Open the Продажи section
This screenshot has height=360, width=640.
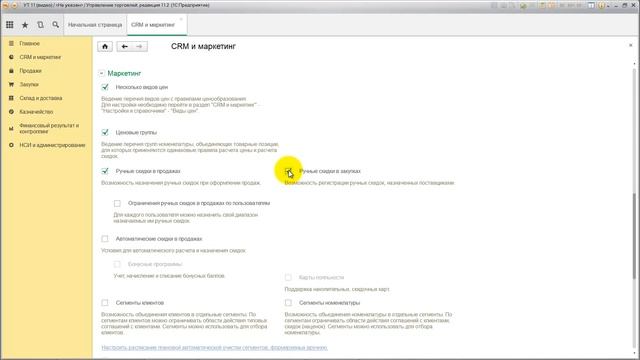[x=30, y=71]
